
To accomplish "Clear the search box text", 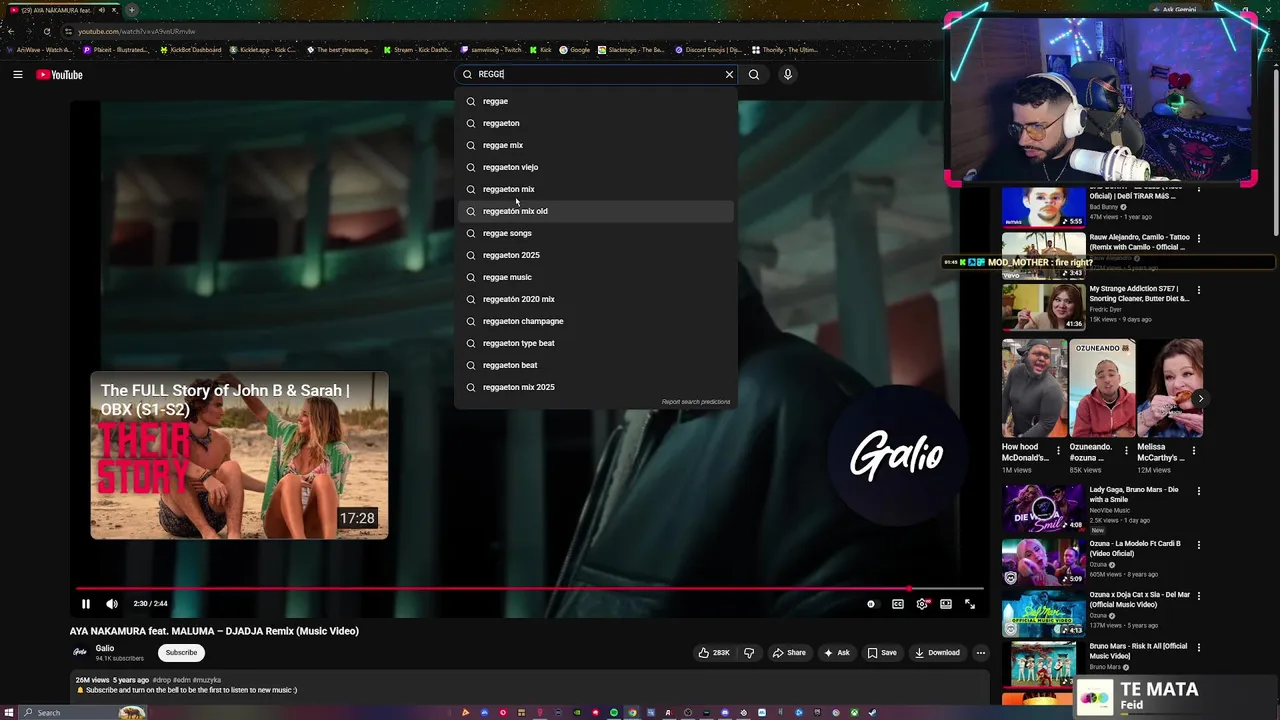I will tap(729, 74).
